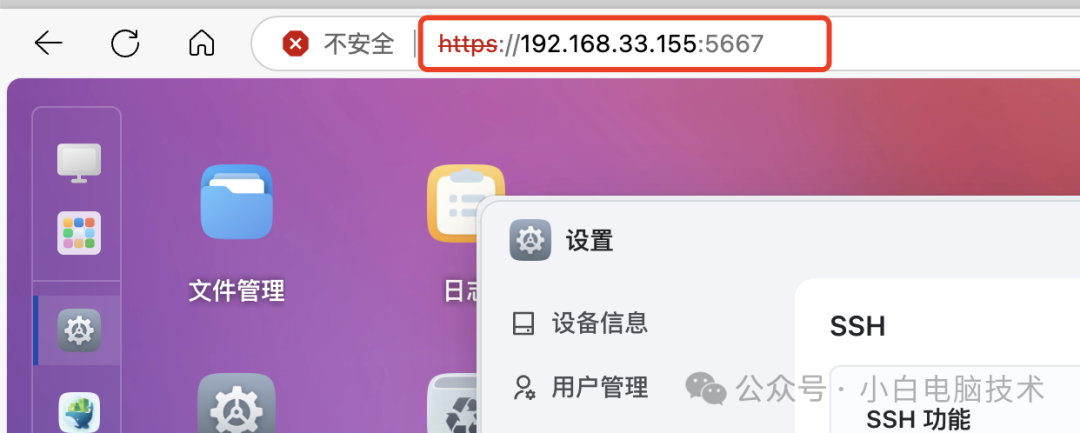Image resolution: width=1080 pixels, height=433 pixels.
Task: Click the gear icon in 设置 window title
Action: pos(530,240)
